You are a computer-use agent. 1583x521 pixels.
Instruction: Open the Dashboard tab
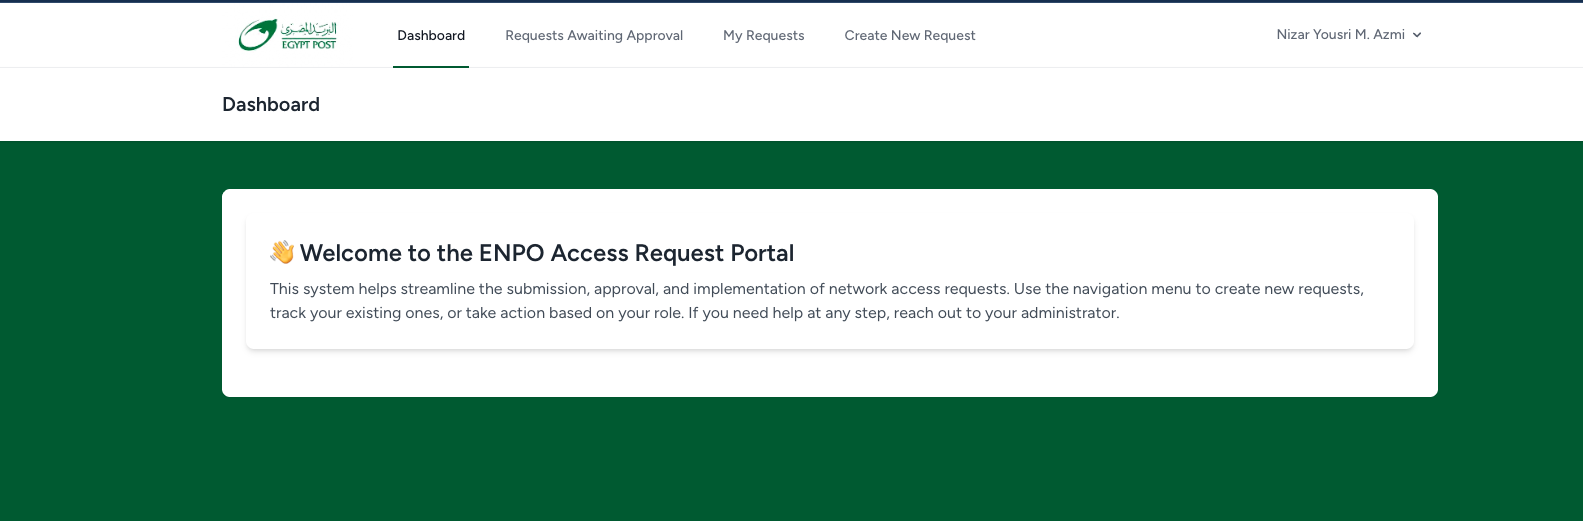coord(431,35)
